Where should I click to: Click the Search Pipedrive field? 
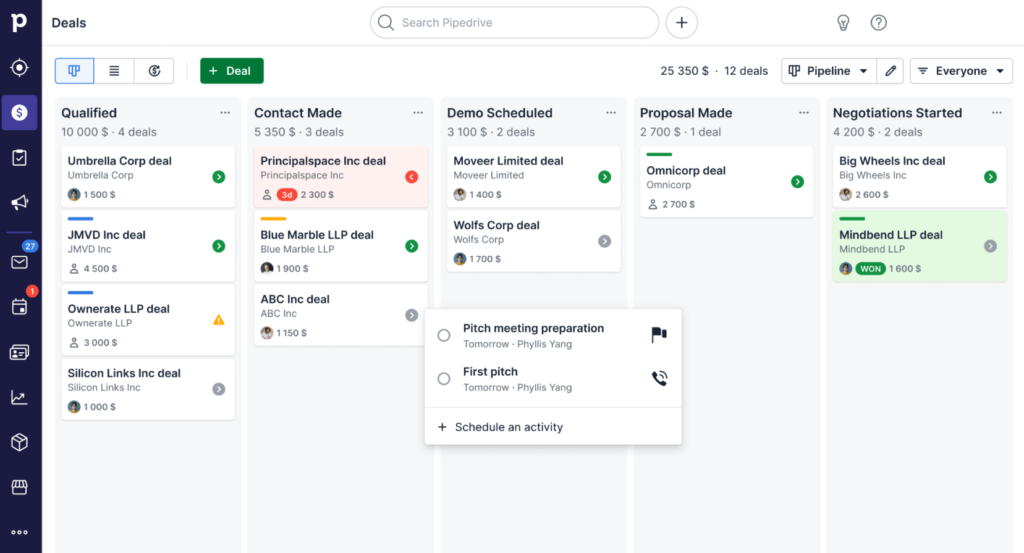tap(515, 23)
